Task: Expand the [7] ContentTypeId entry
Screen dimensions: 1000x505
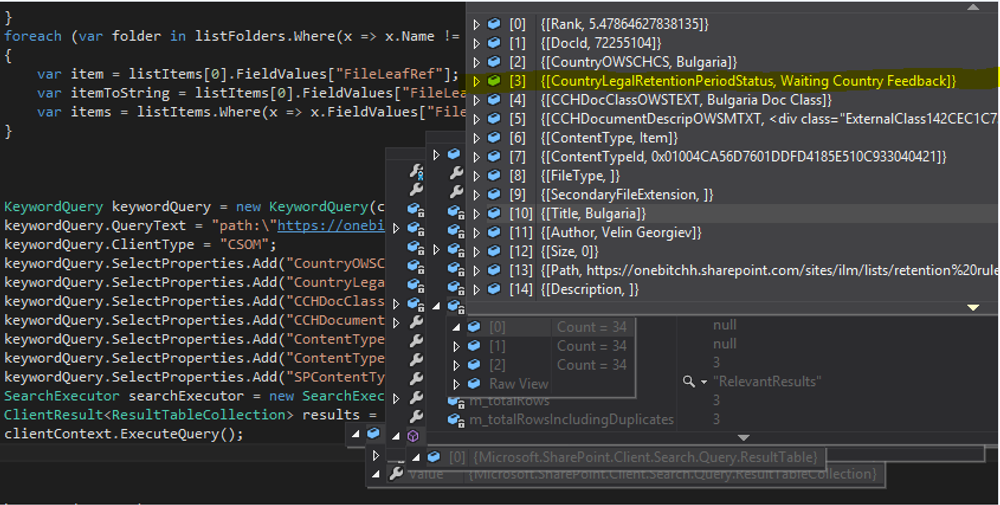Action: pos(476,157)
